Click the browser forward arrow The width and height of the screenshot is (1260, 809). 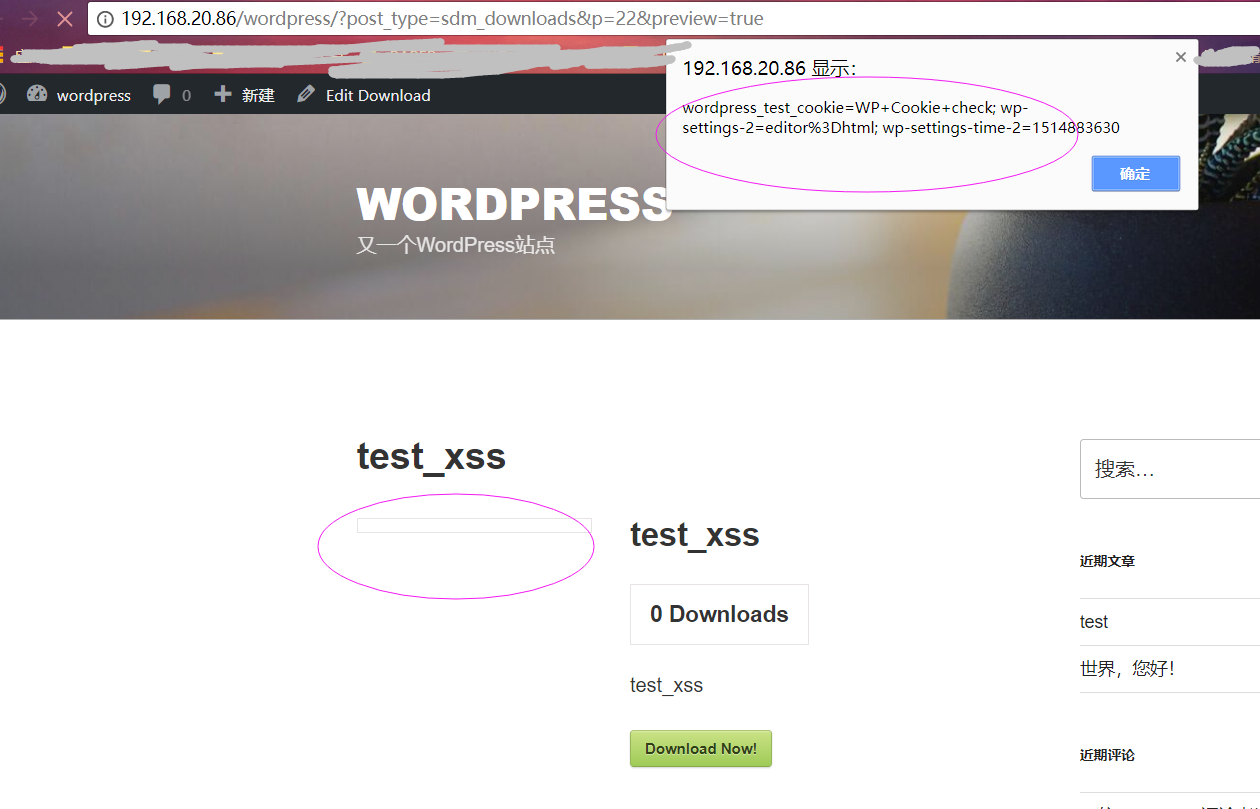point(30,18)
